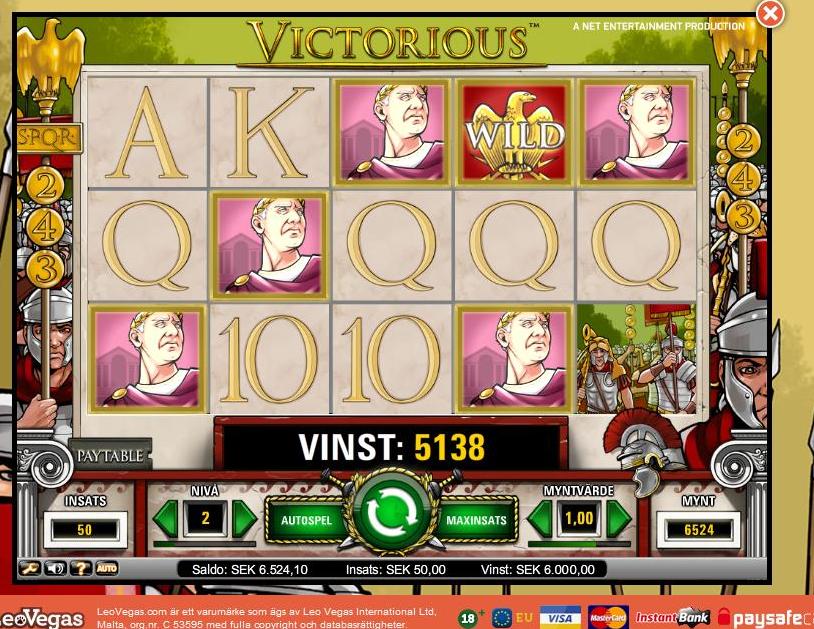Click the Insats value field showing 50
This screenshot has width=814, height=629.
click(x=85, y=529)
